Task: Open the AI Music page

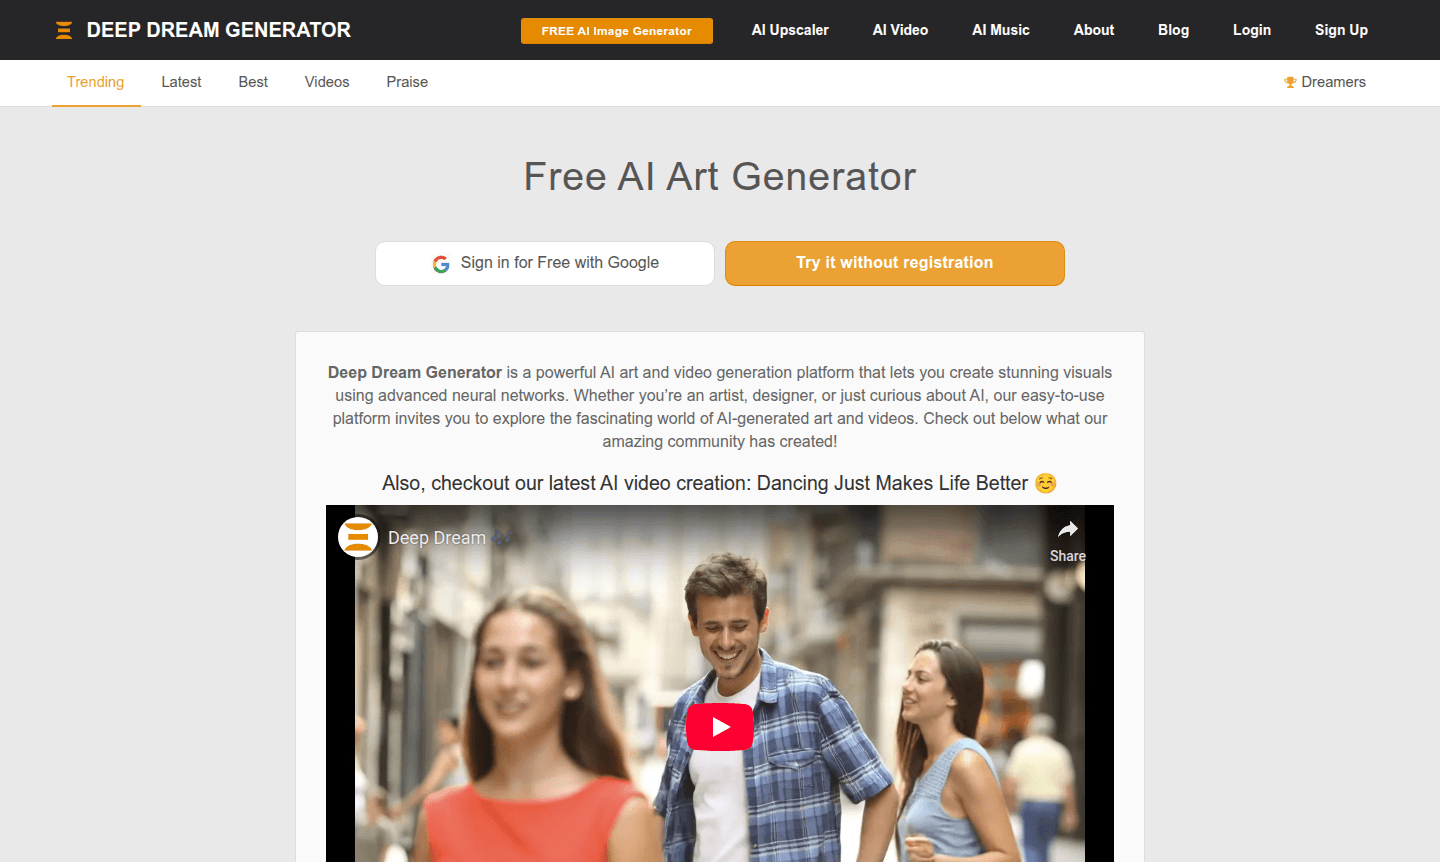Action: pyautogui.click(x=1001, y=30)
